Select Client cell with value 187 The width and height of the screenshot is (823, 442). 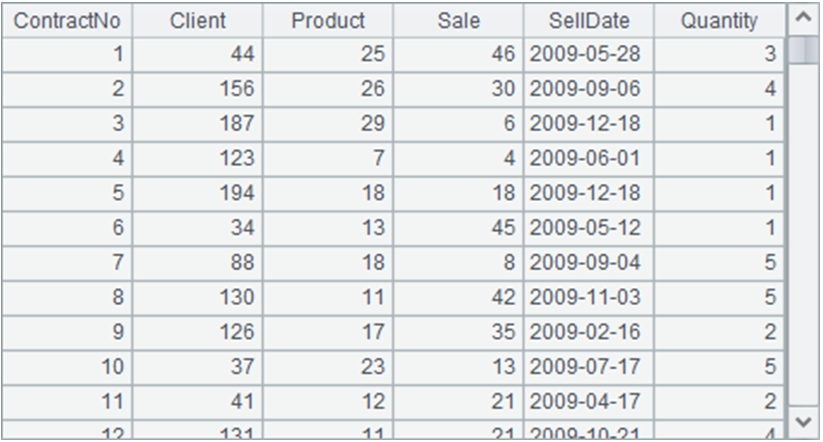point(198,124)
